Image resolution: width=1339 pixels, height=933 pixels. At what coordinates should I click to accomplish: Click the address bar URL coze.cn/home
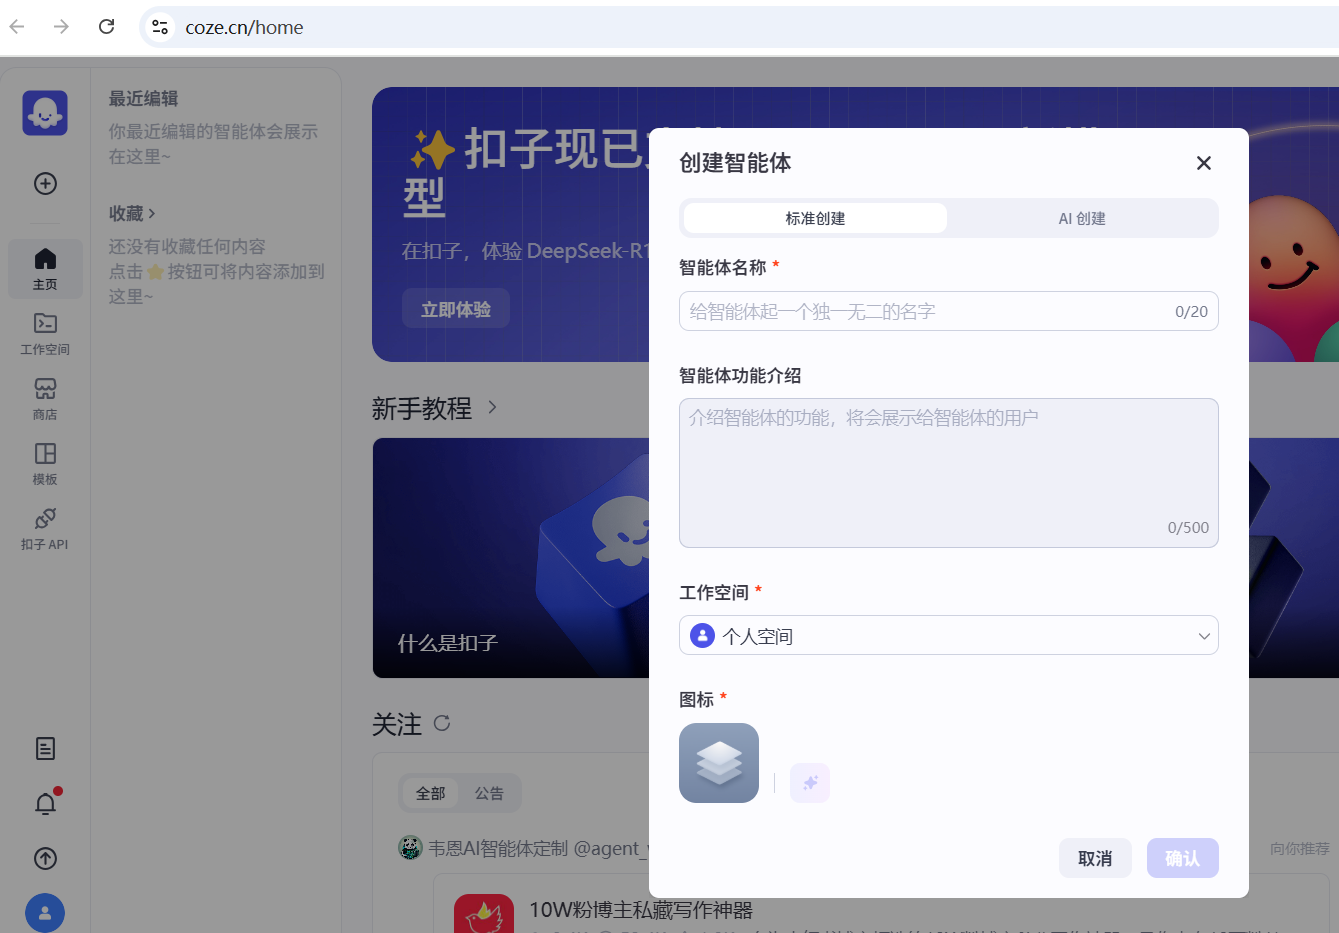coord(244,27)
